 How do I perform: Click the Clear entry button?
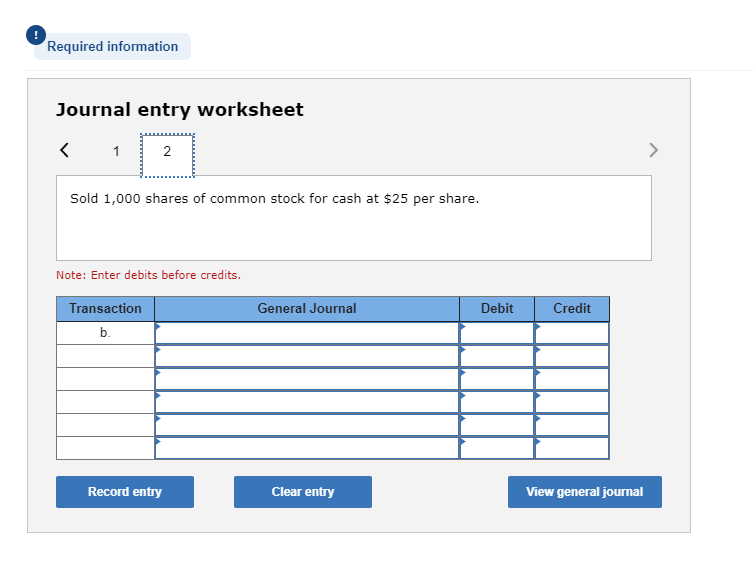point(303,492)
